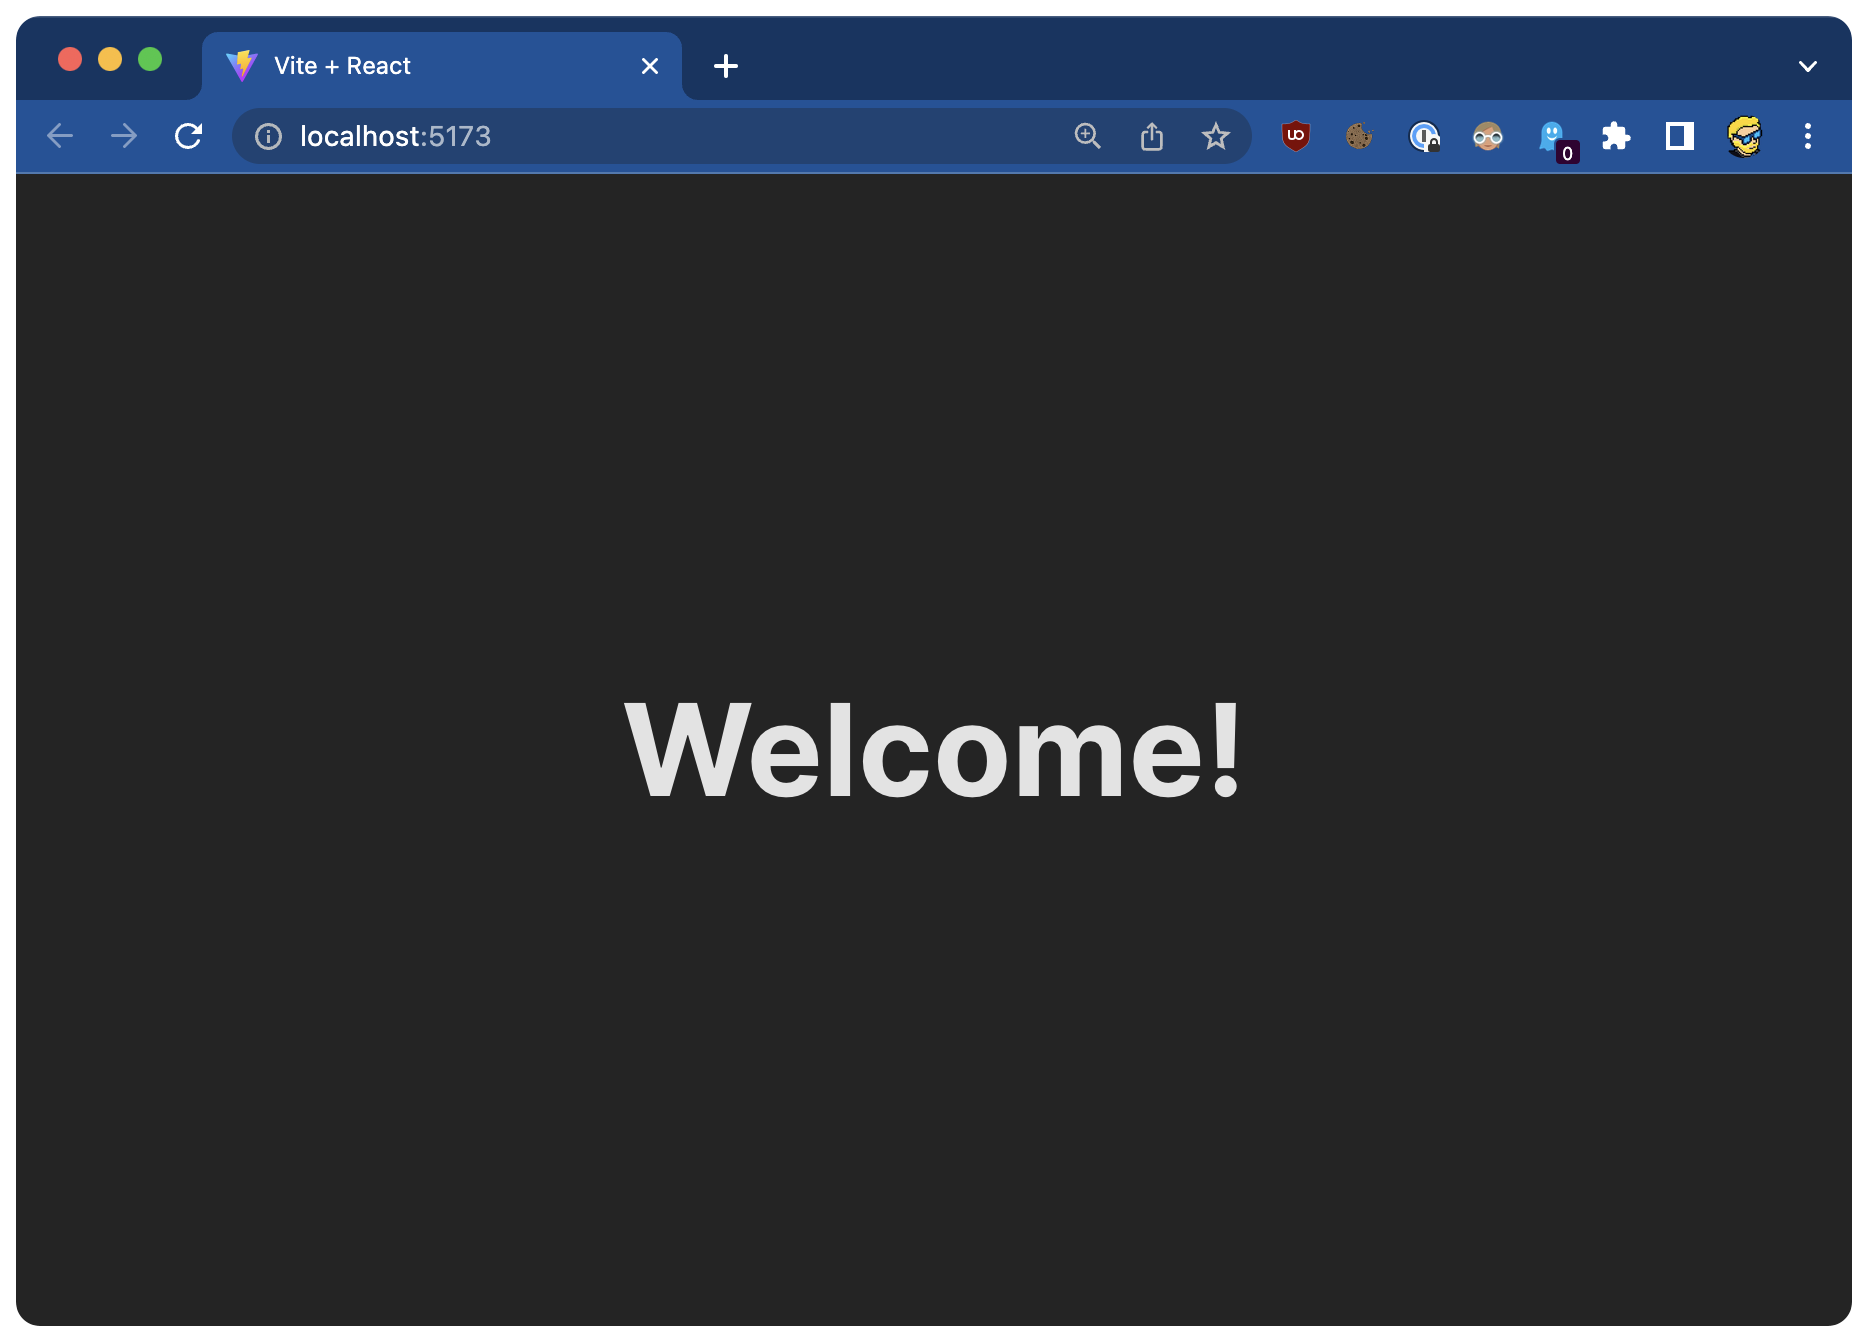
Task: Close the Vite + React tab
Action: click(x=650, y=66)
